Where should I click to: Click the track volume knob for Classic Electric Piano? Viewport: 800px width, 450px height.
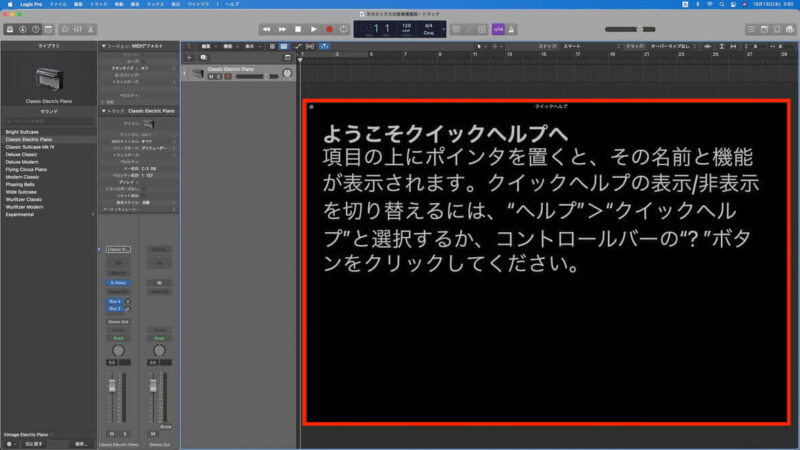[288, 73]
